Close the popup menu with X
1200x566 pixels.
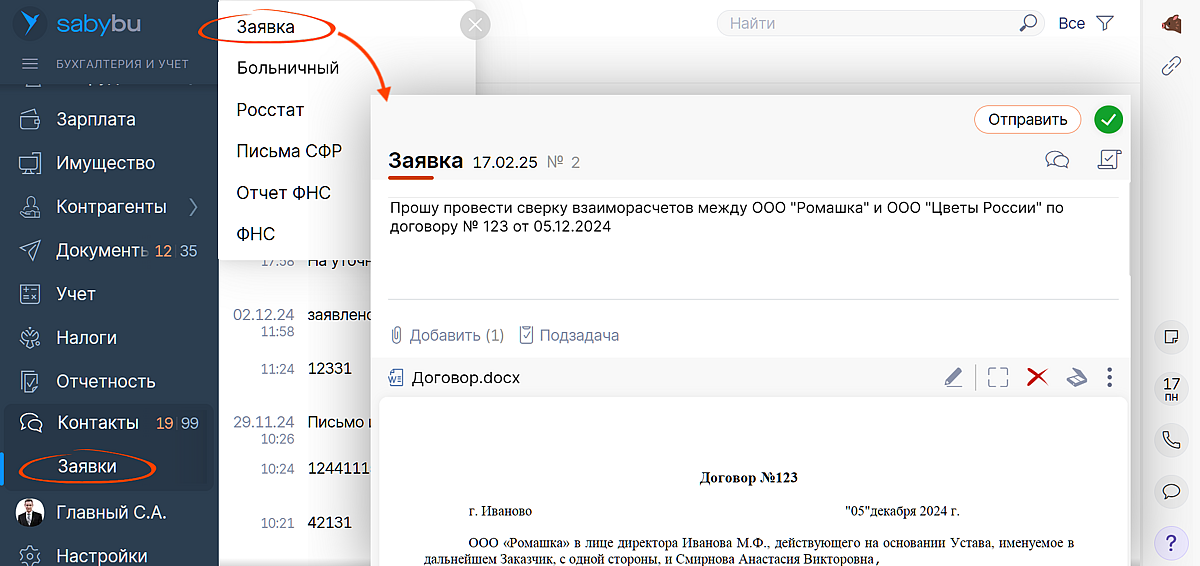coord(475,26)
